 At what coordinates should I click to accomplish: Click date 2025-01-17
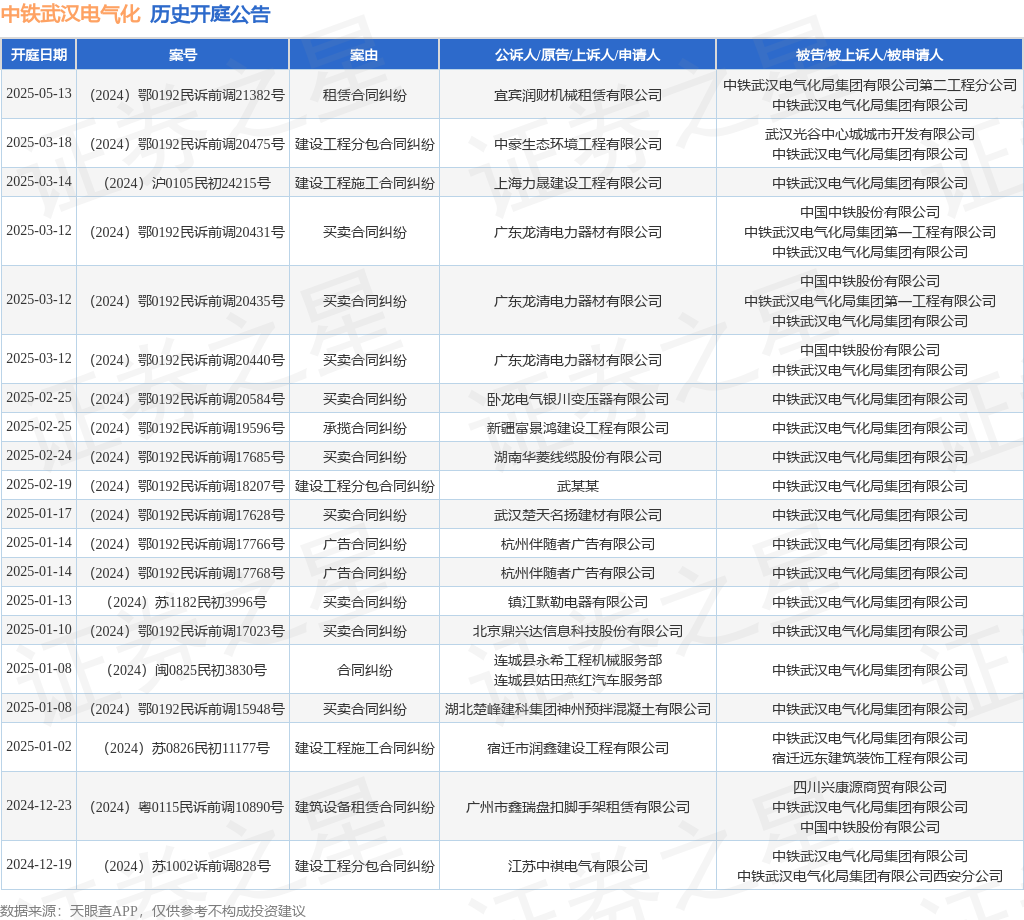pyautogui.click(x=39, y=514)
